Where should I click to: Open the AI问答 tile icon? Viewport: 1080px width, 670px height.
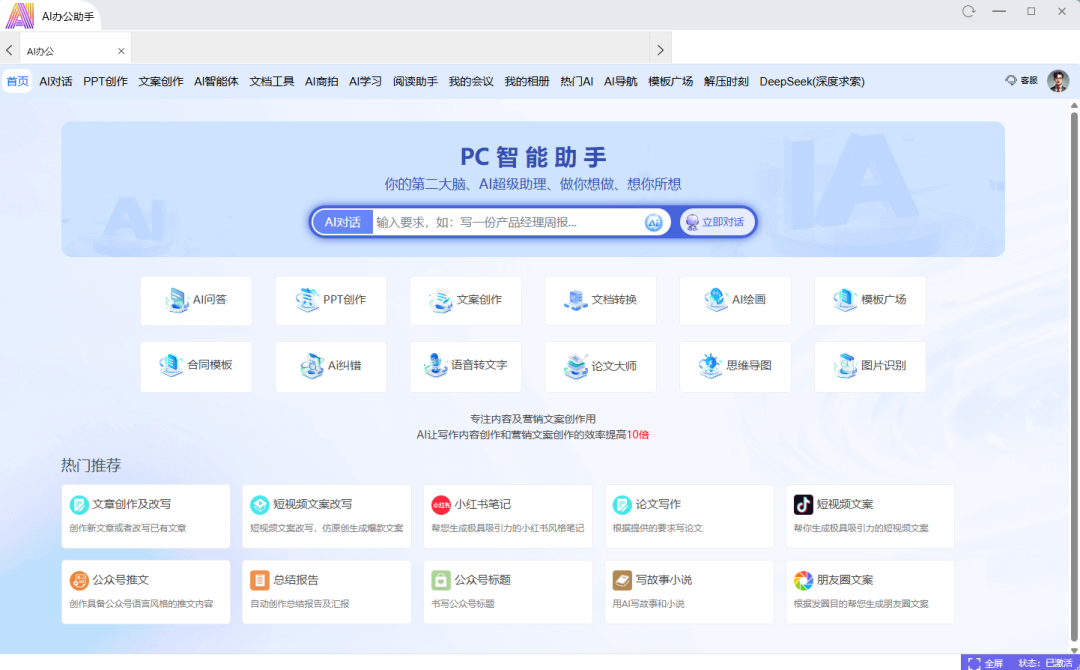(177, 300)
